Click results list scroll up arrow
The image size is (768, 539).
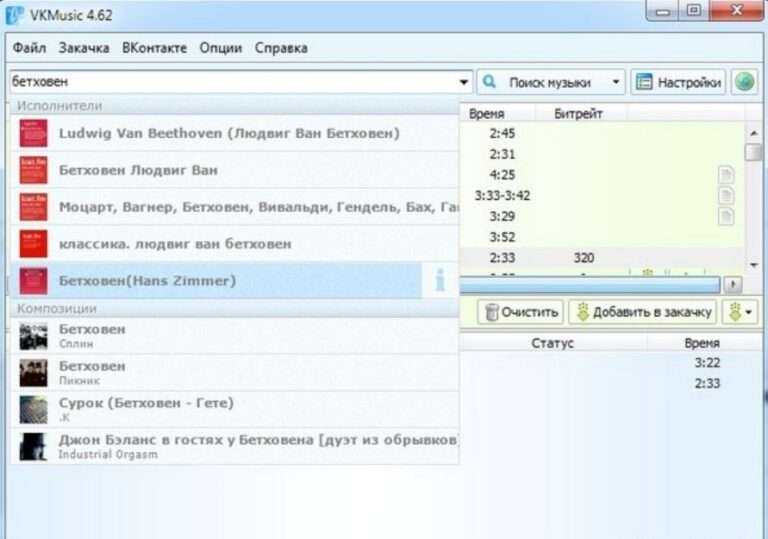[753, 133]
